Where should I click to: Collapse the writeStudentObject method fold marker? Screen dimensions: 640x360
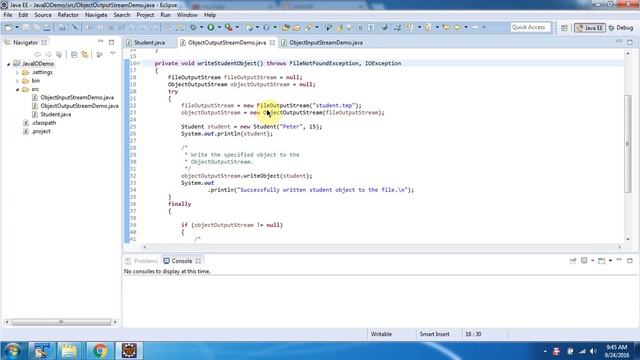click(x=139, y=63)
